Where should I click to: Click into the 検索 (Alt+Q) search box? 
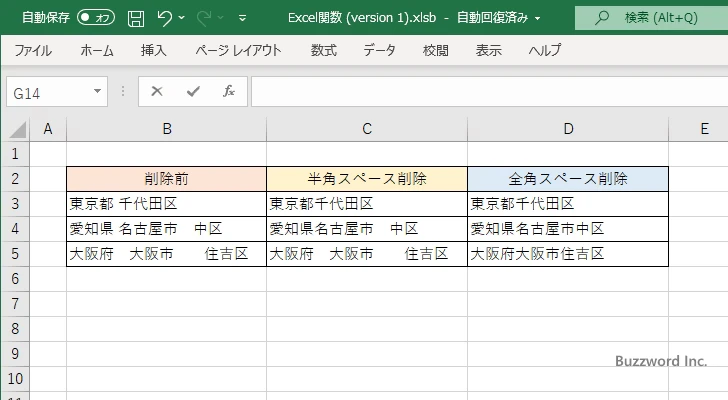point(651,18)
